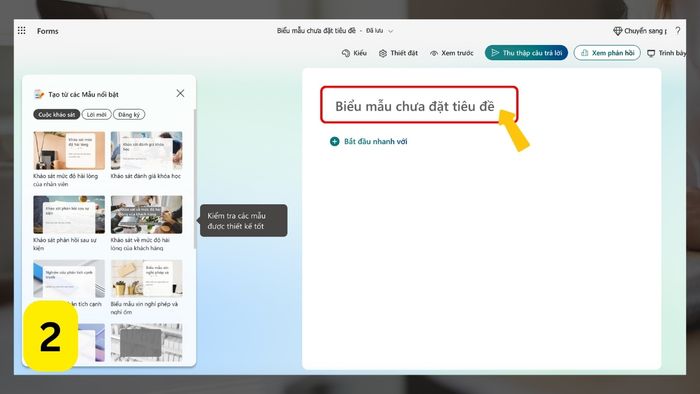Screen dimensions: 700x394
Task: Choose leave request form template thumbnail
Action: click(x=146, y=278)
